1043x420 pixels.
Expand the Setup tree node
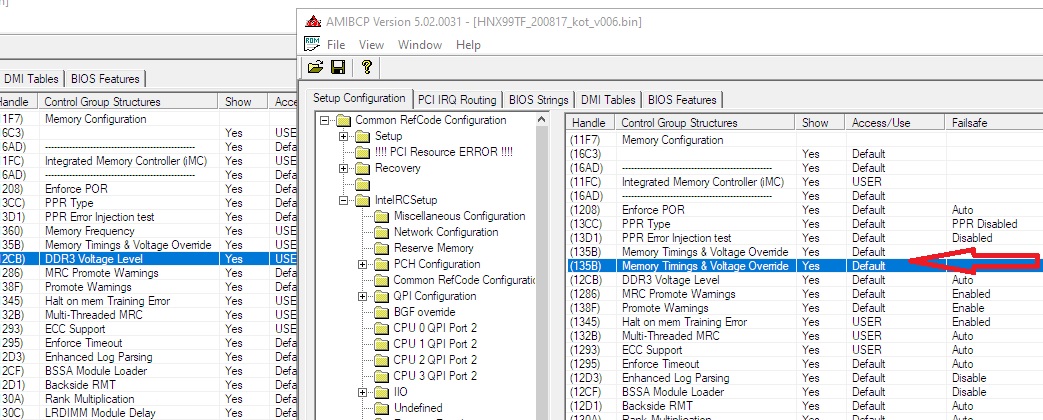tap(344, 136)
